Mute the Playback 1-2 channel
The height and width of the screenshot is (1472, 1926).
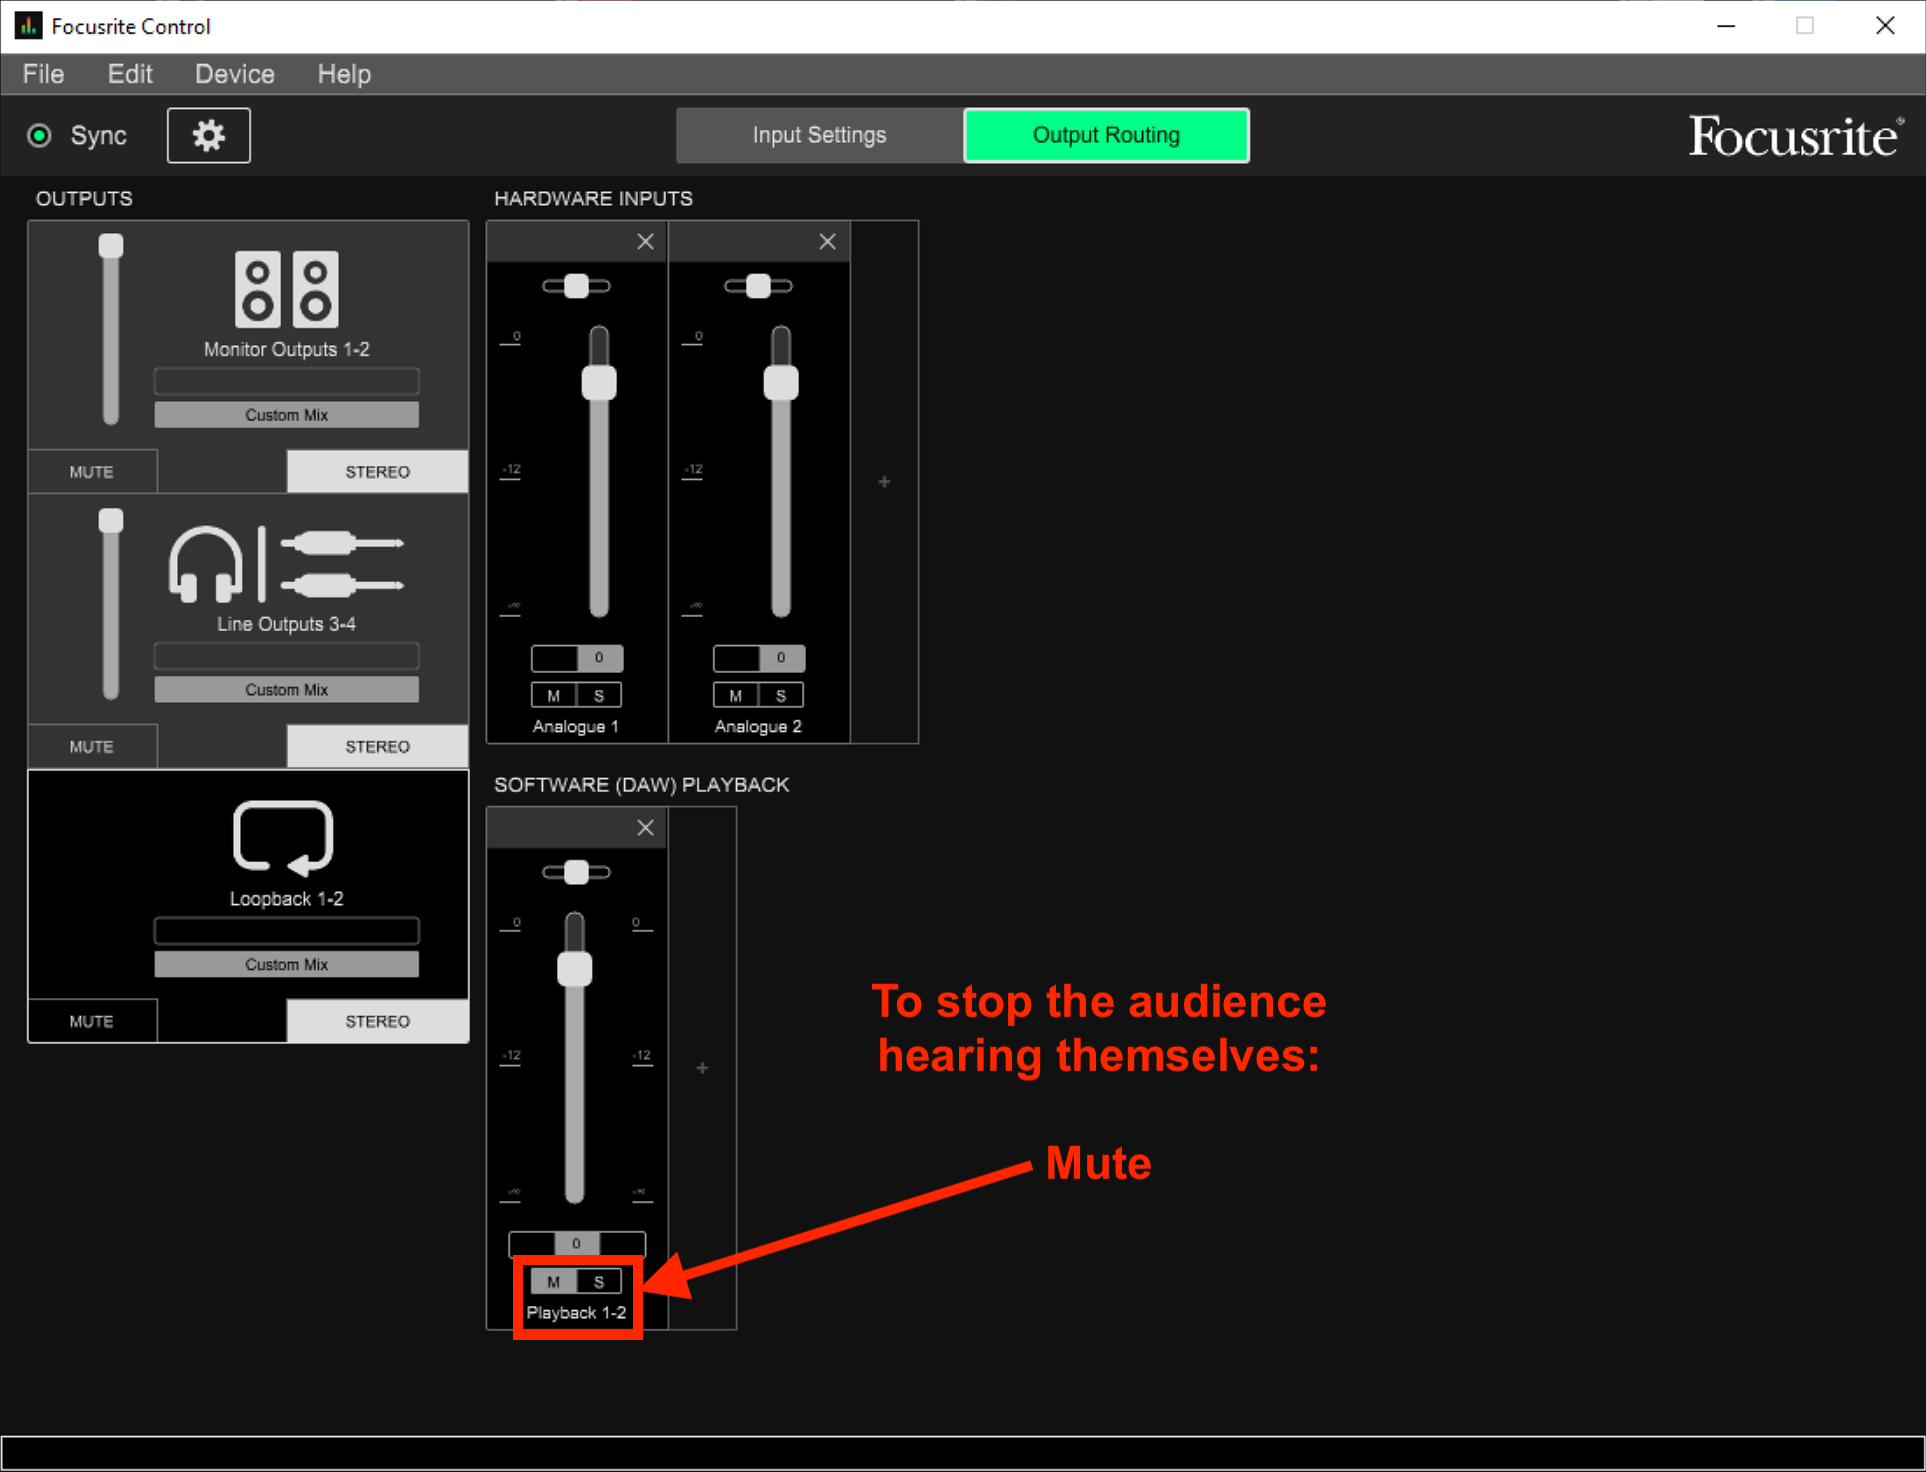553,1281
